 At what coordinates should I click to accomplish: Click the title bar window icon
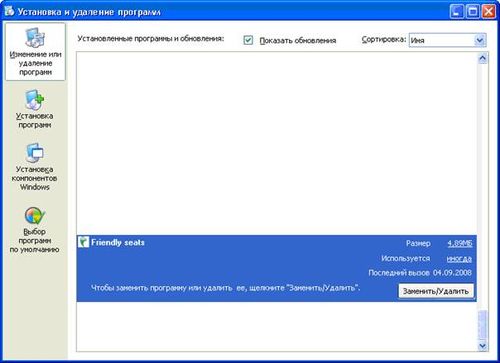(9, 11)
